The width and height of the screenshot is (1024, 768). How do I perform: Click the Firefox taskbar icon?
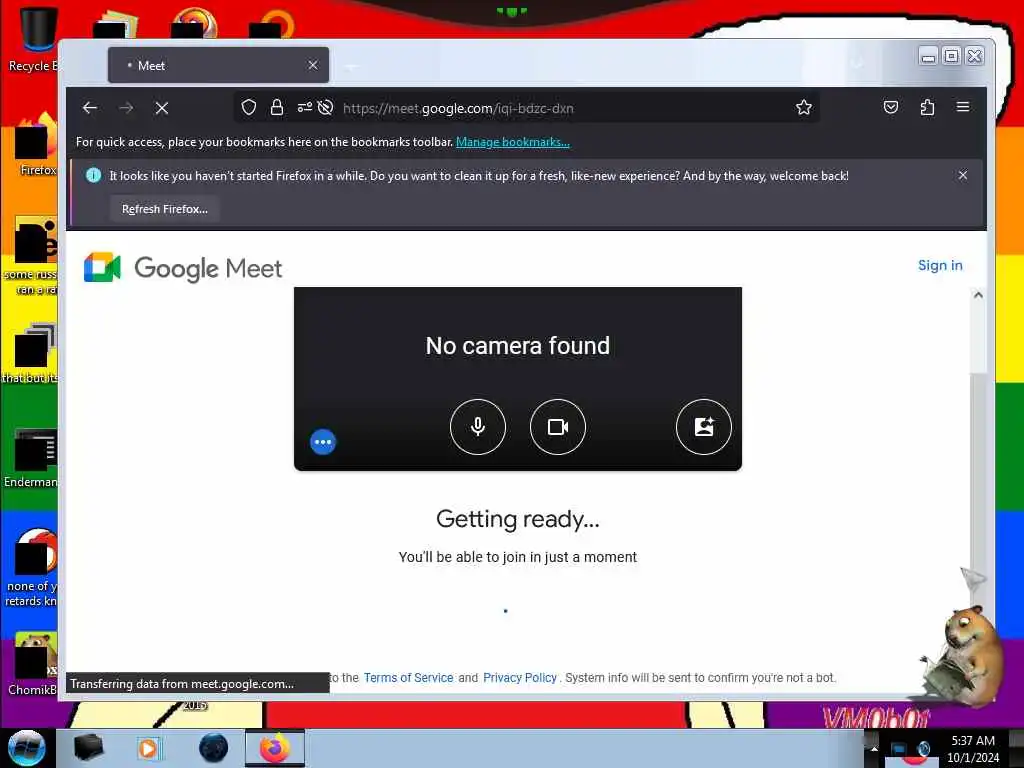[x=274, y=748]
